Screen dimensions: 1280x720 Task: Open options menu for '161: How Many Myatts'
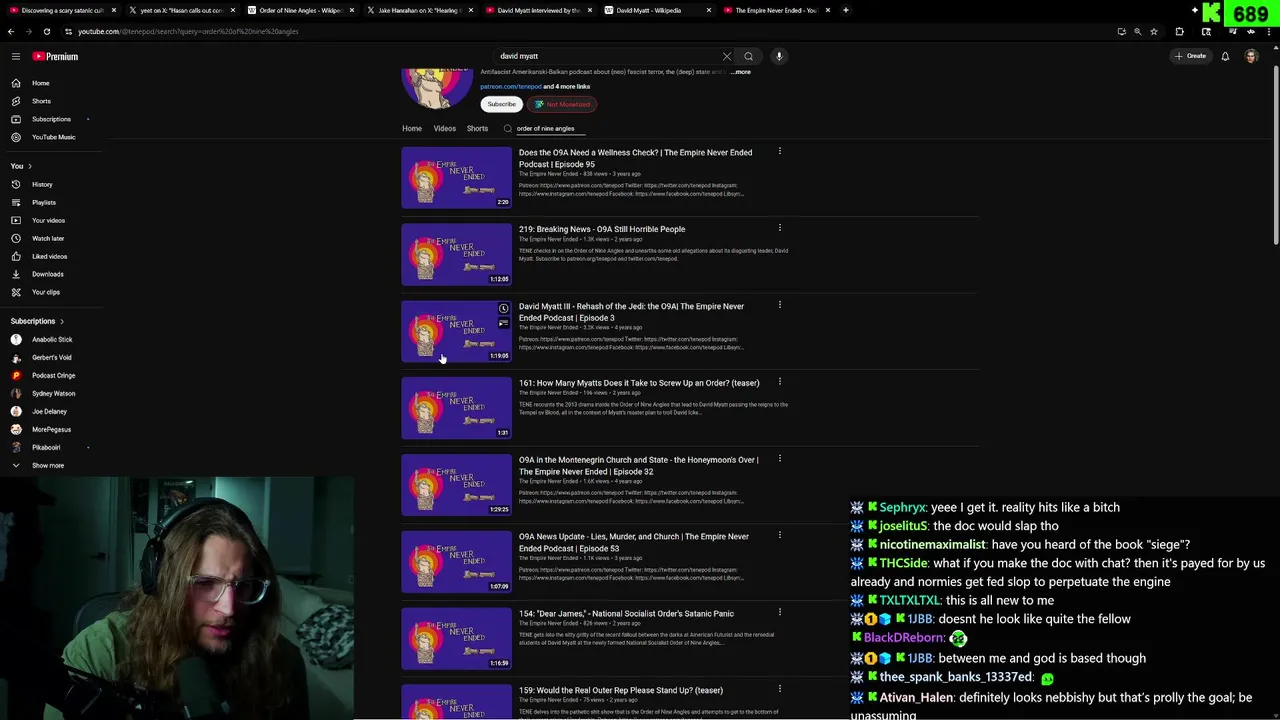[x=780, y=383]
